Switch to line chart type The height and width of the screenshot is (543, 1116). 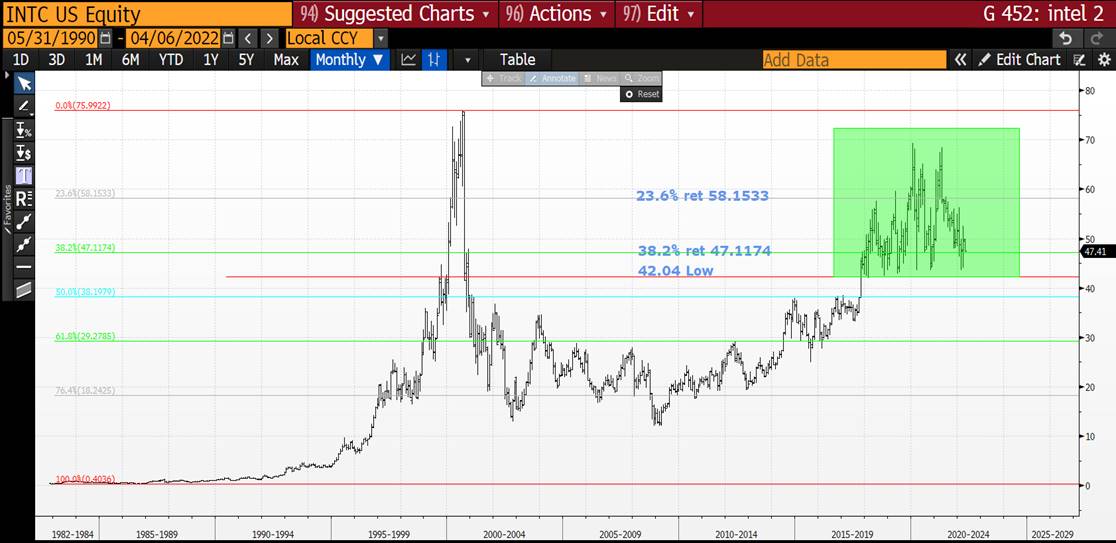pos(409,60)
